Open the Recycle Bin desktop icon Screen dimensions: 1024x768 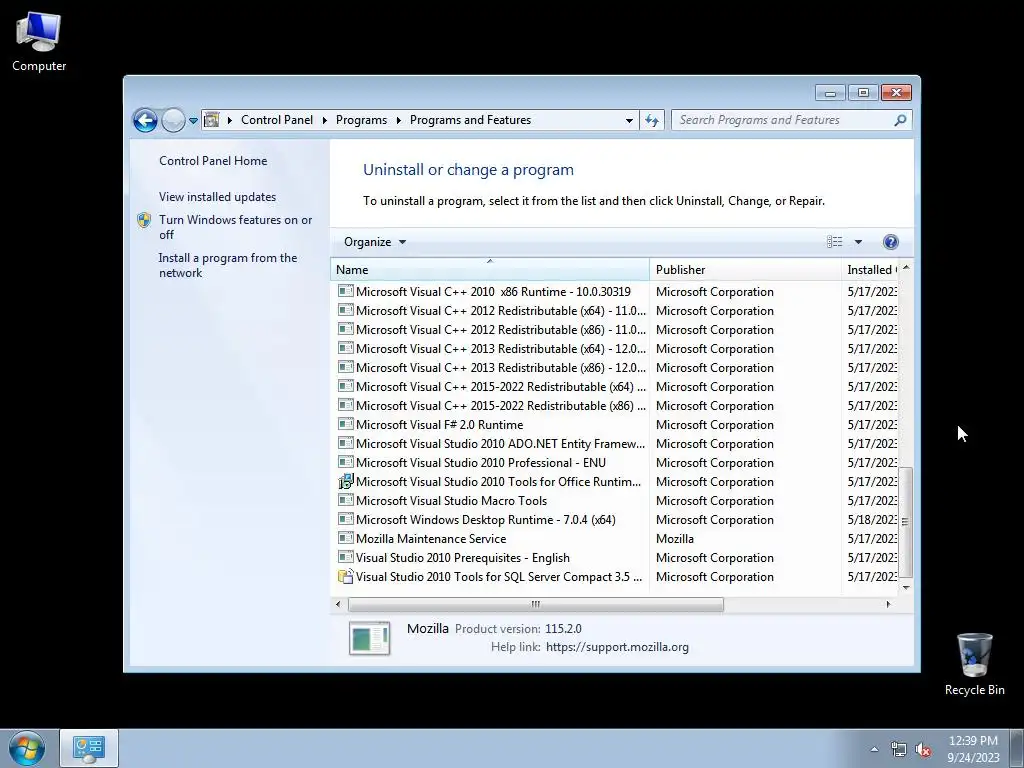coord(974,664)
